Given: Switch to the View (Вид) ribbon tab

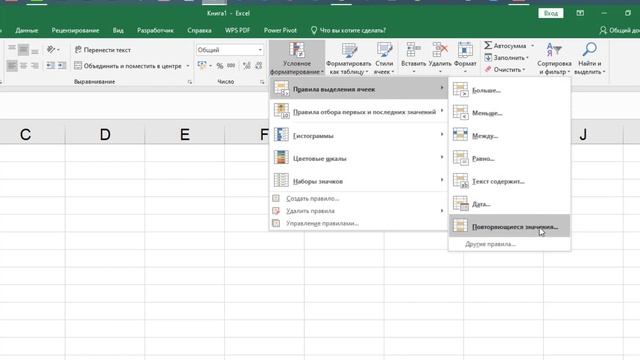Looking at the screenshot, I should [118, 30].
